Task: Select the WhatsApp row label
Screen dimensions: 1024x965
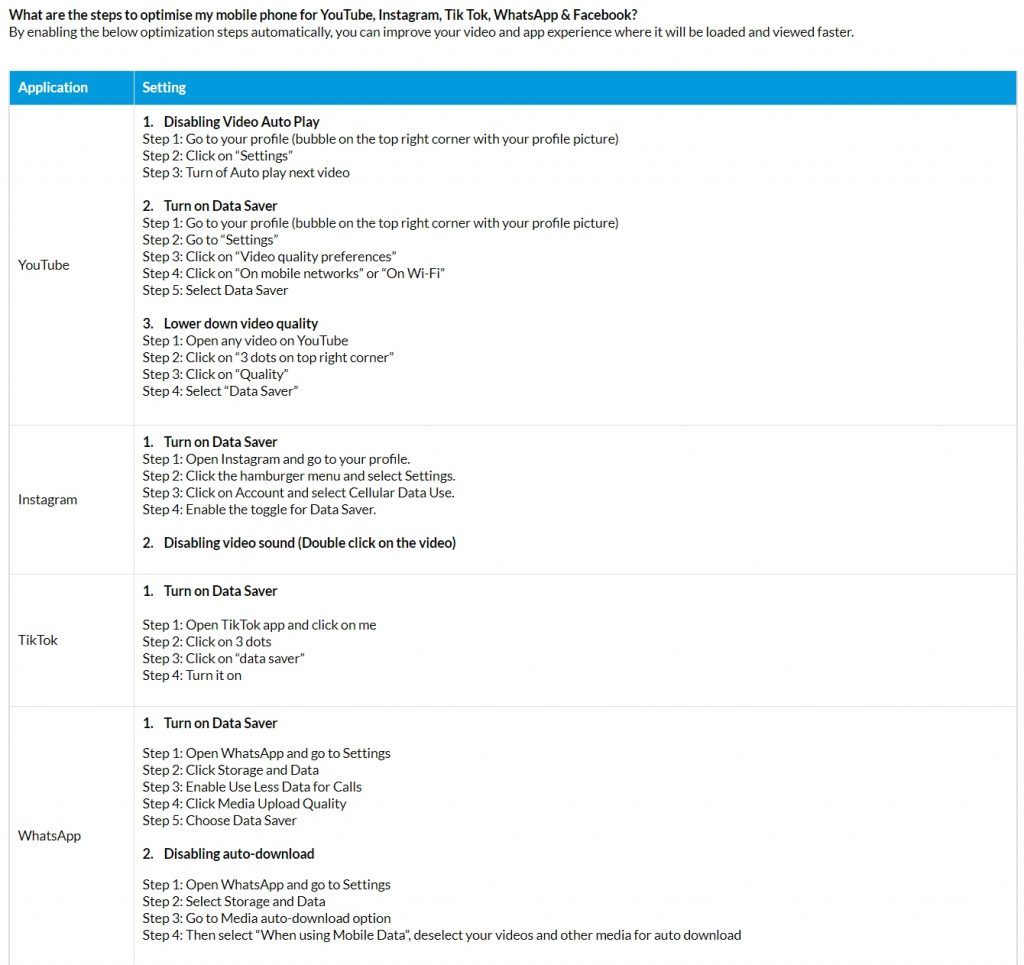Action: click(x=49, y=836)
